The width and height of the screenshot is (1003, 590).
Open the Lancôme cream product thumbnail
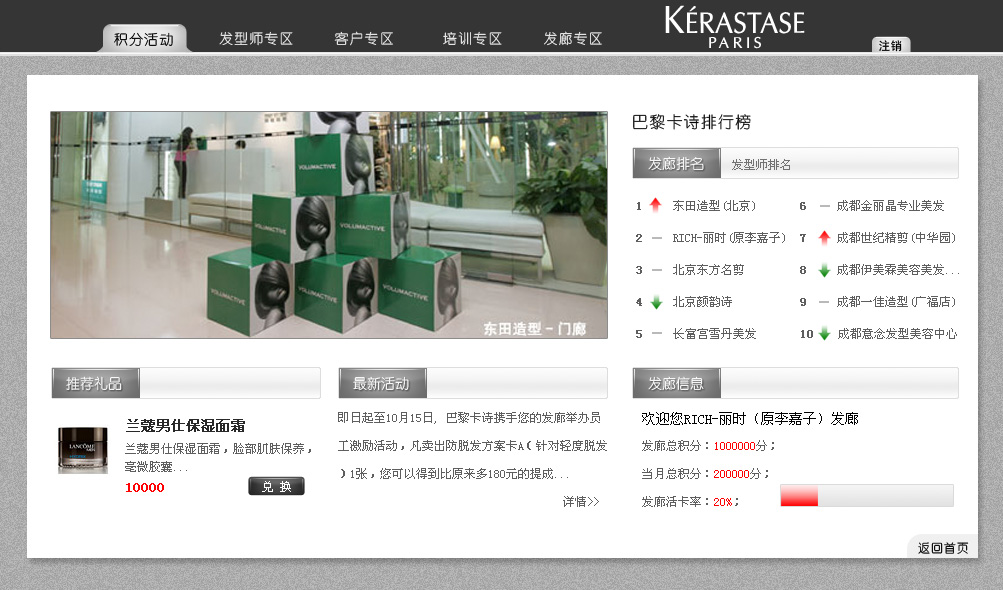coord(83,450)
